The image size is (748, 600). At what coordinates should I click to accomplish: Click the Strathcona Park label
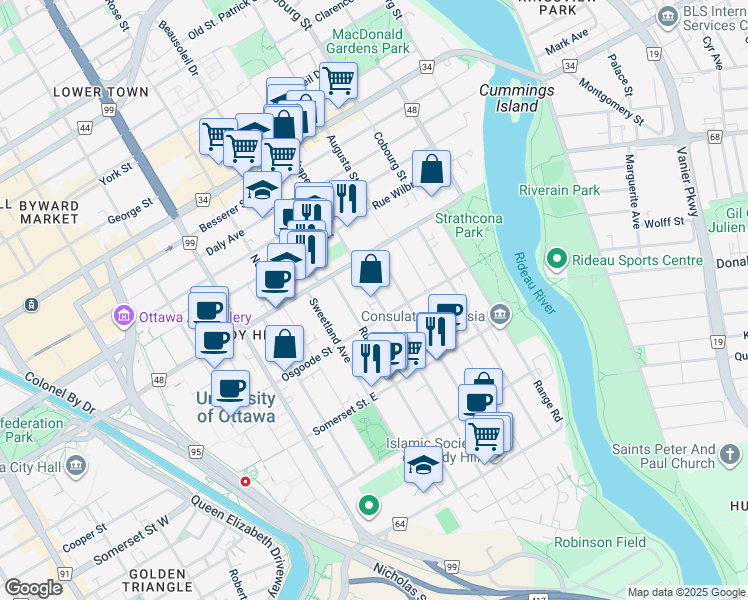pyautogui.click(x=468, y=225)
